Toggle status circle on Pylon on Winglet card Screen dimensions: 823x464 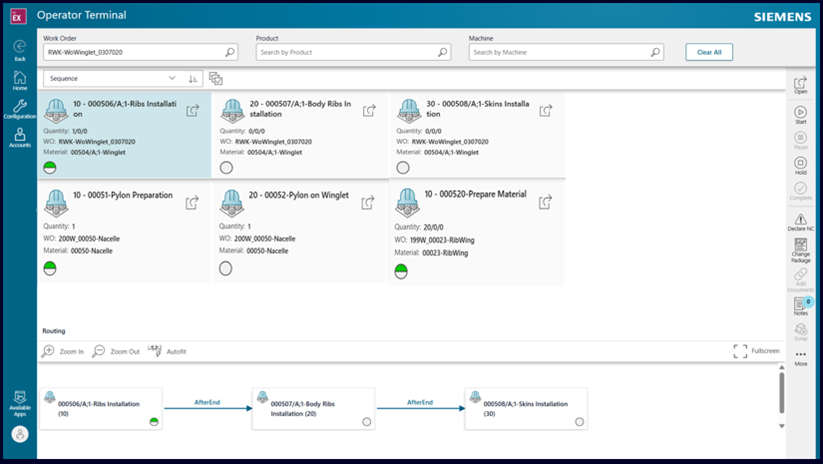[226, 268]
